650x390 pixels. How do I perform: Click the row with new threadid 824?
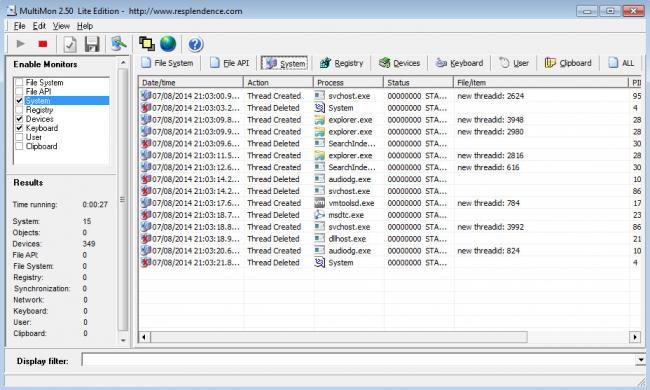click(x=391, y=251)
